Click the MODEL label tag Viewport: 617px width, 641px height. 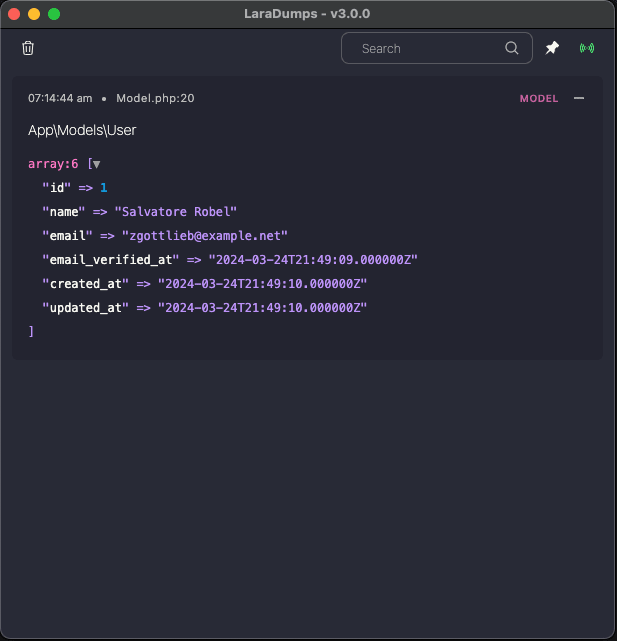(539, 99)
